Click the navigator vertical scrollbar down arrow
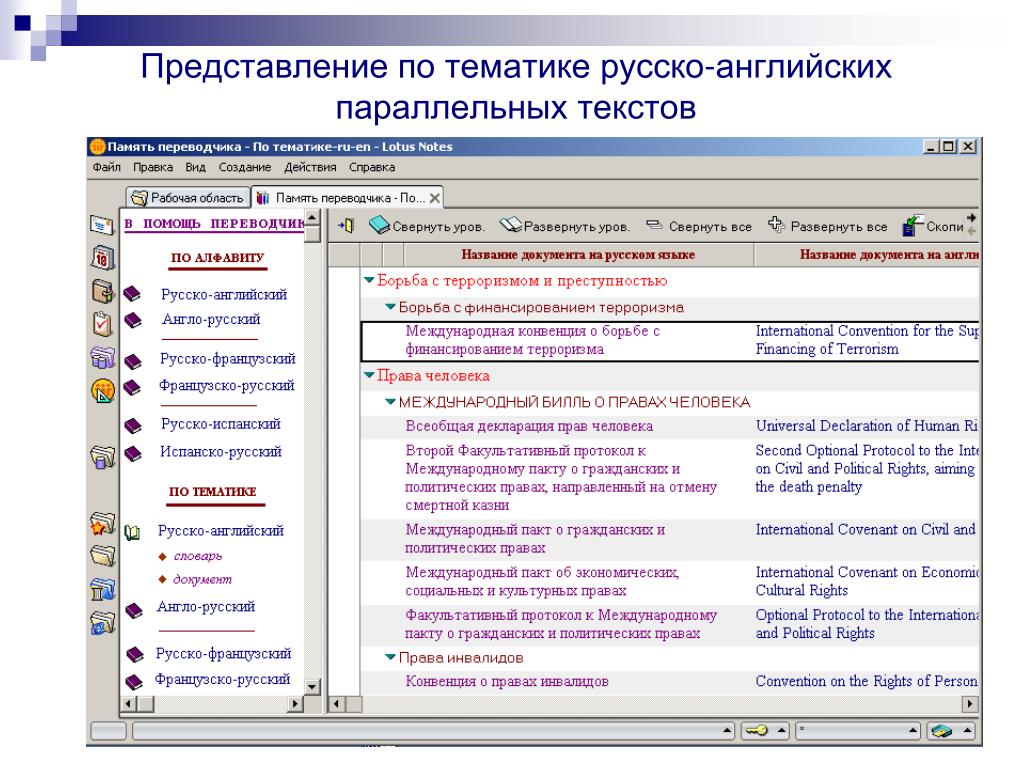This screenshot has width=1024, height=768. 312,687
